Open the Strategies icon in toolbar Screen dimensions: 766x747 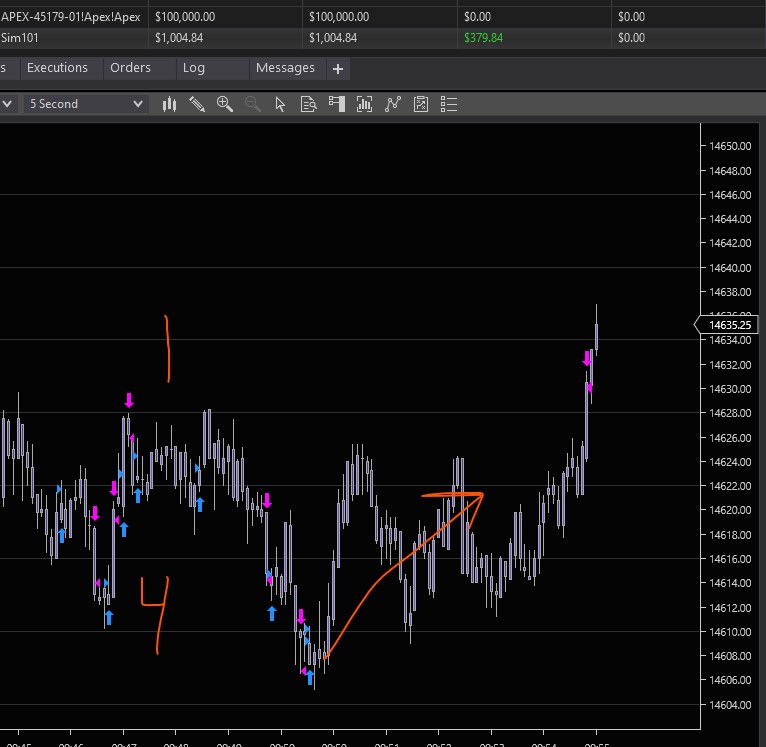[x=421, y=104]
